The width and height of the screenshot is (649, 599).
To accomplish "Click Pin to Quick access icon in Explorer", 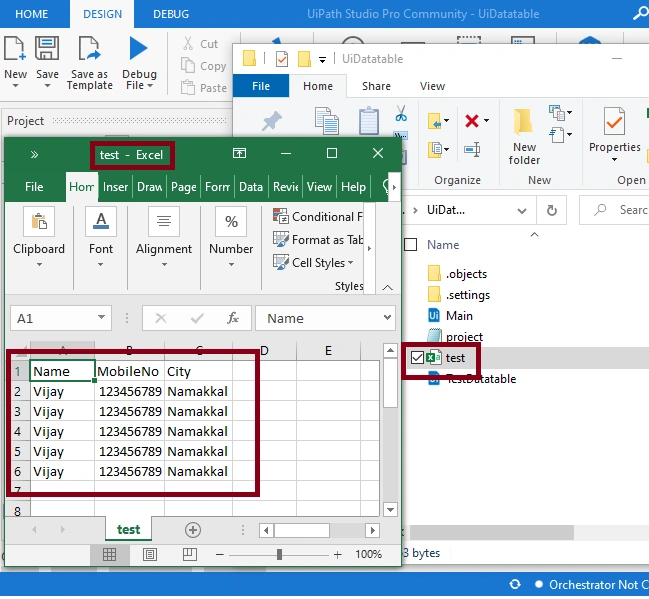I will pos(272,121).
